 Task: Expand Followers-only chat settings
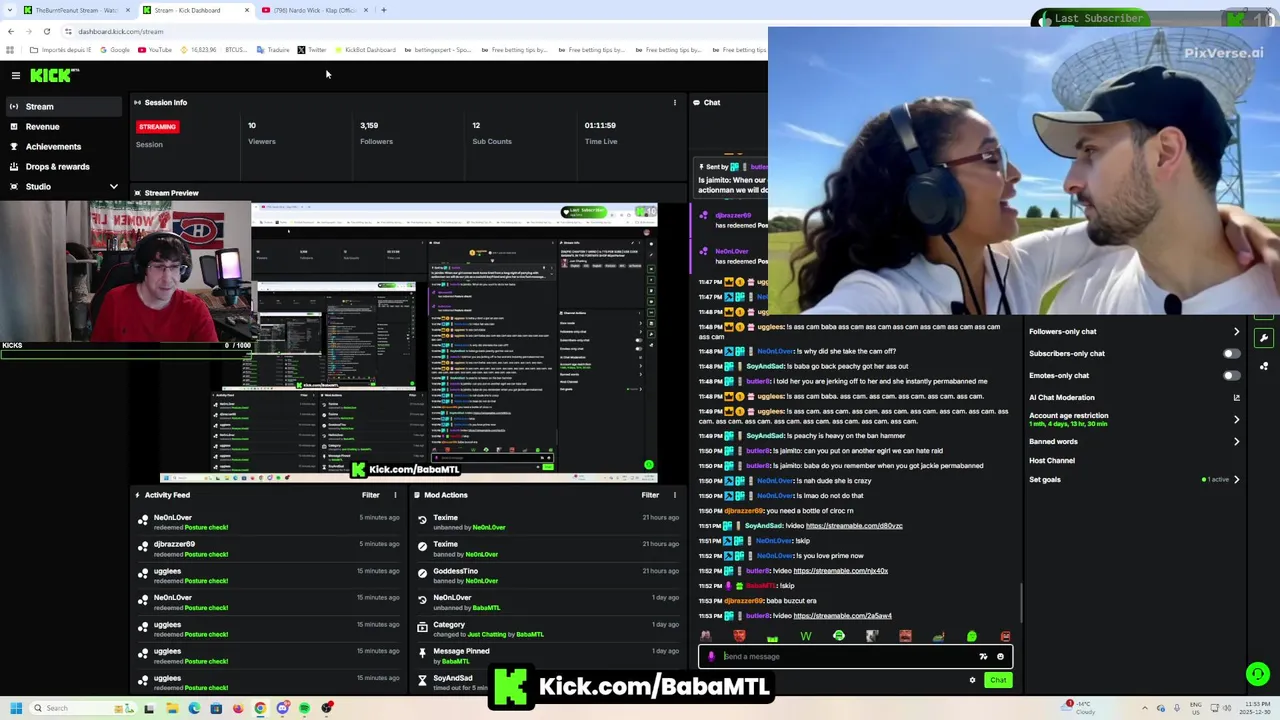[1236, 331]
